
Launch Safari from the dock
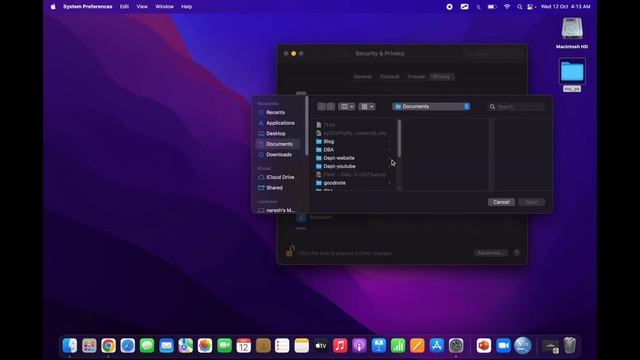tap(128, 346)
